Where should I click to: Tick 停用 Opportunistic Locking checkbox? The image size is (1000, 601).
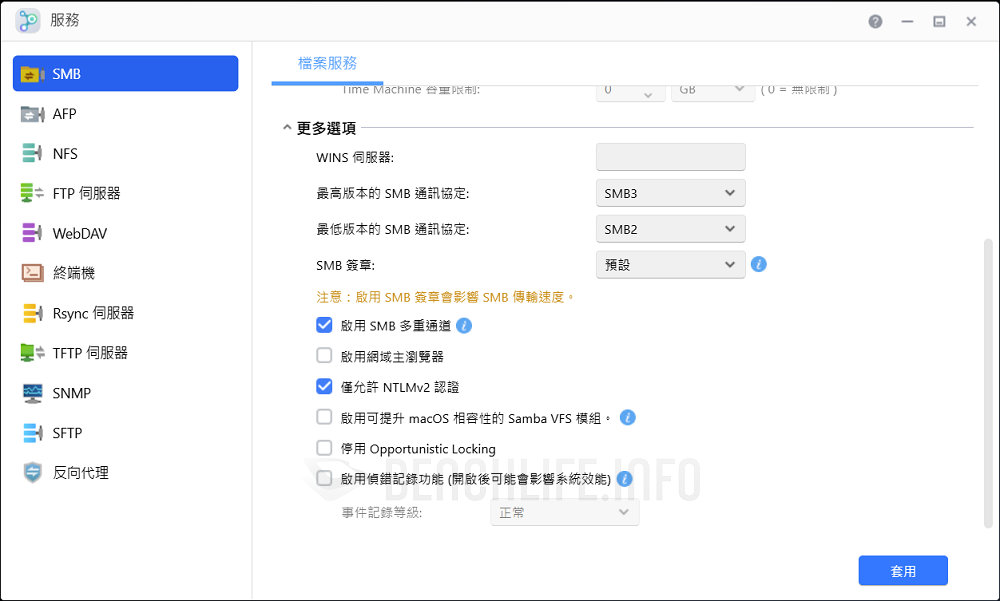(x=324, y=448)
